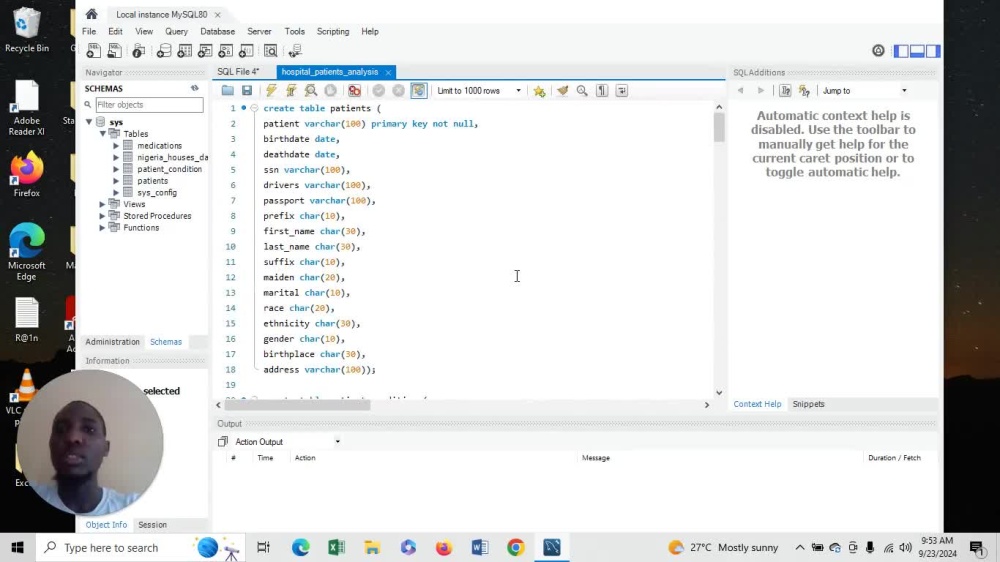Click the Filter objects search field
1000x562 pixels.
tap(149, 105)
